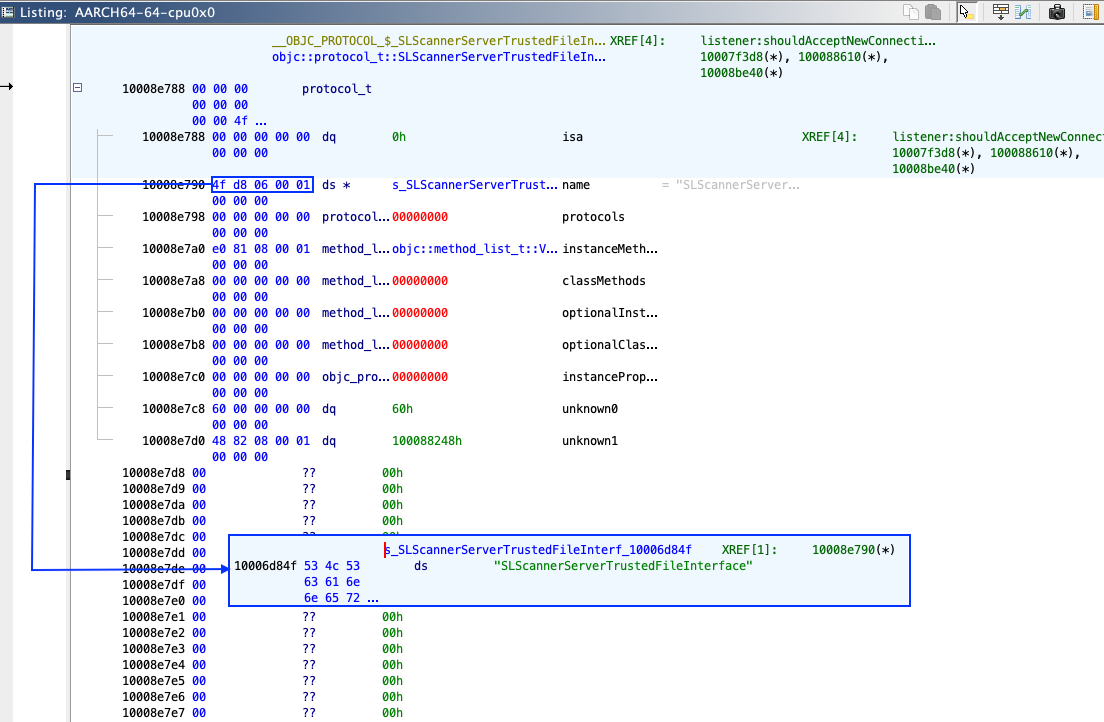Image resolution: width=1104 pixels, height=722 pixels.
Task: Click XREF 10008e790(*) in the popup
Action: coord(853,549)
